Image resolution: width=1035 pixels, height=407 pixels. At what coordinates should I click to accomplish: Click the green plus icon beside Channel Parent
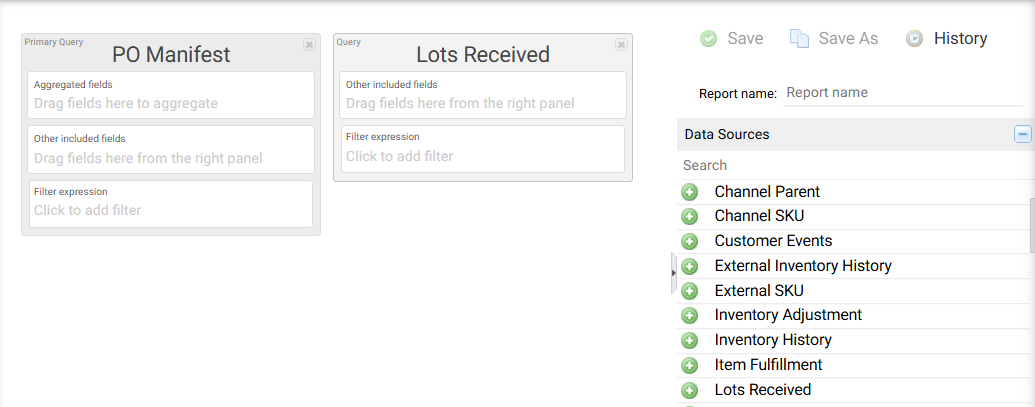tap(689, 192)
